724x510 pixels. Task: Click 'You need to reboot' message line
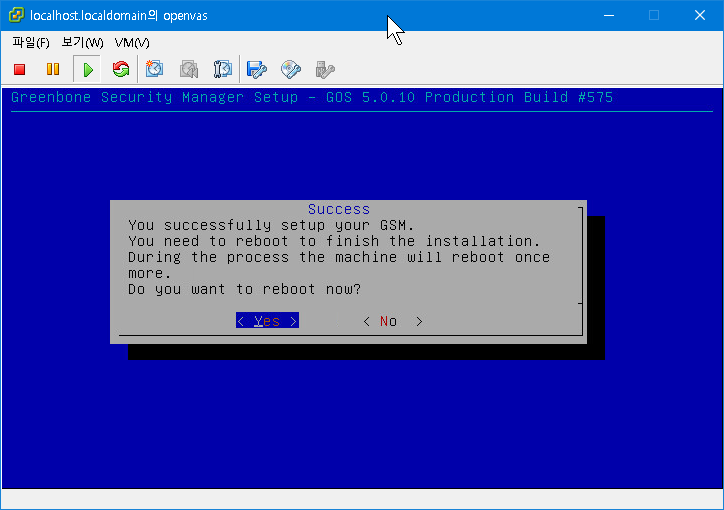click(334, 241)
